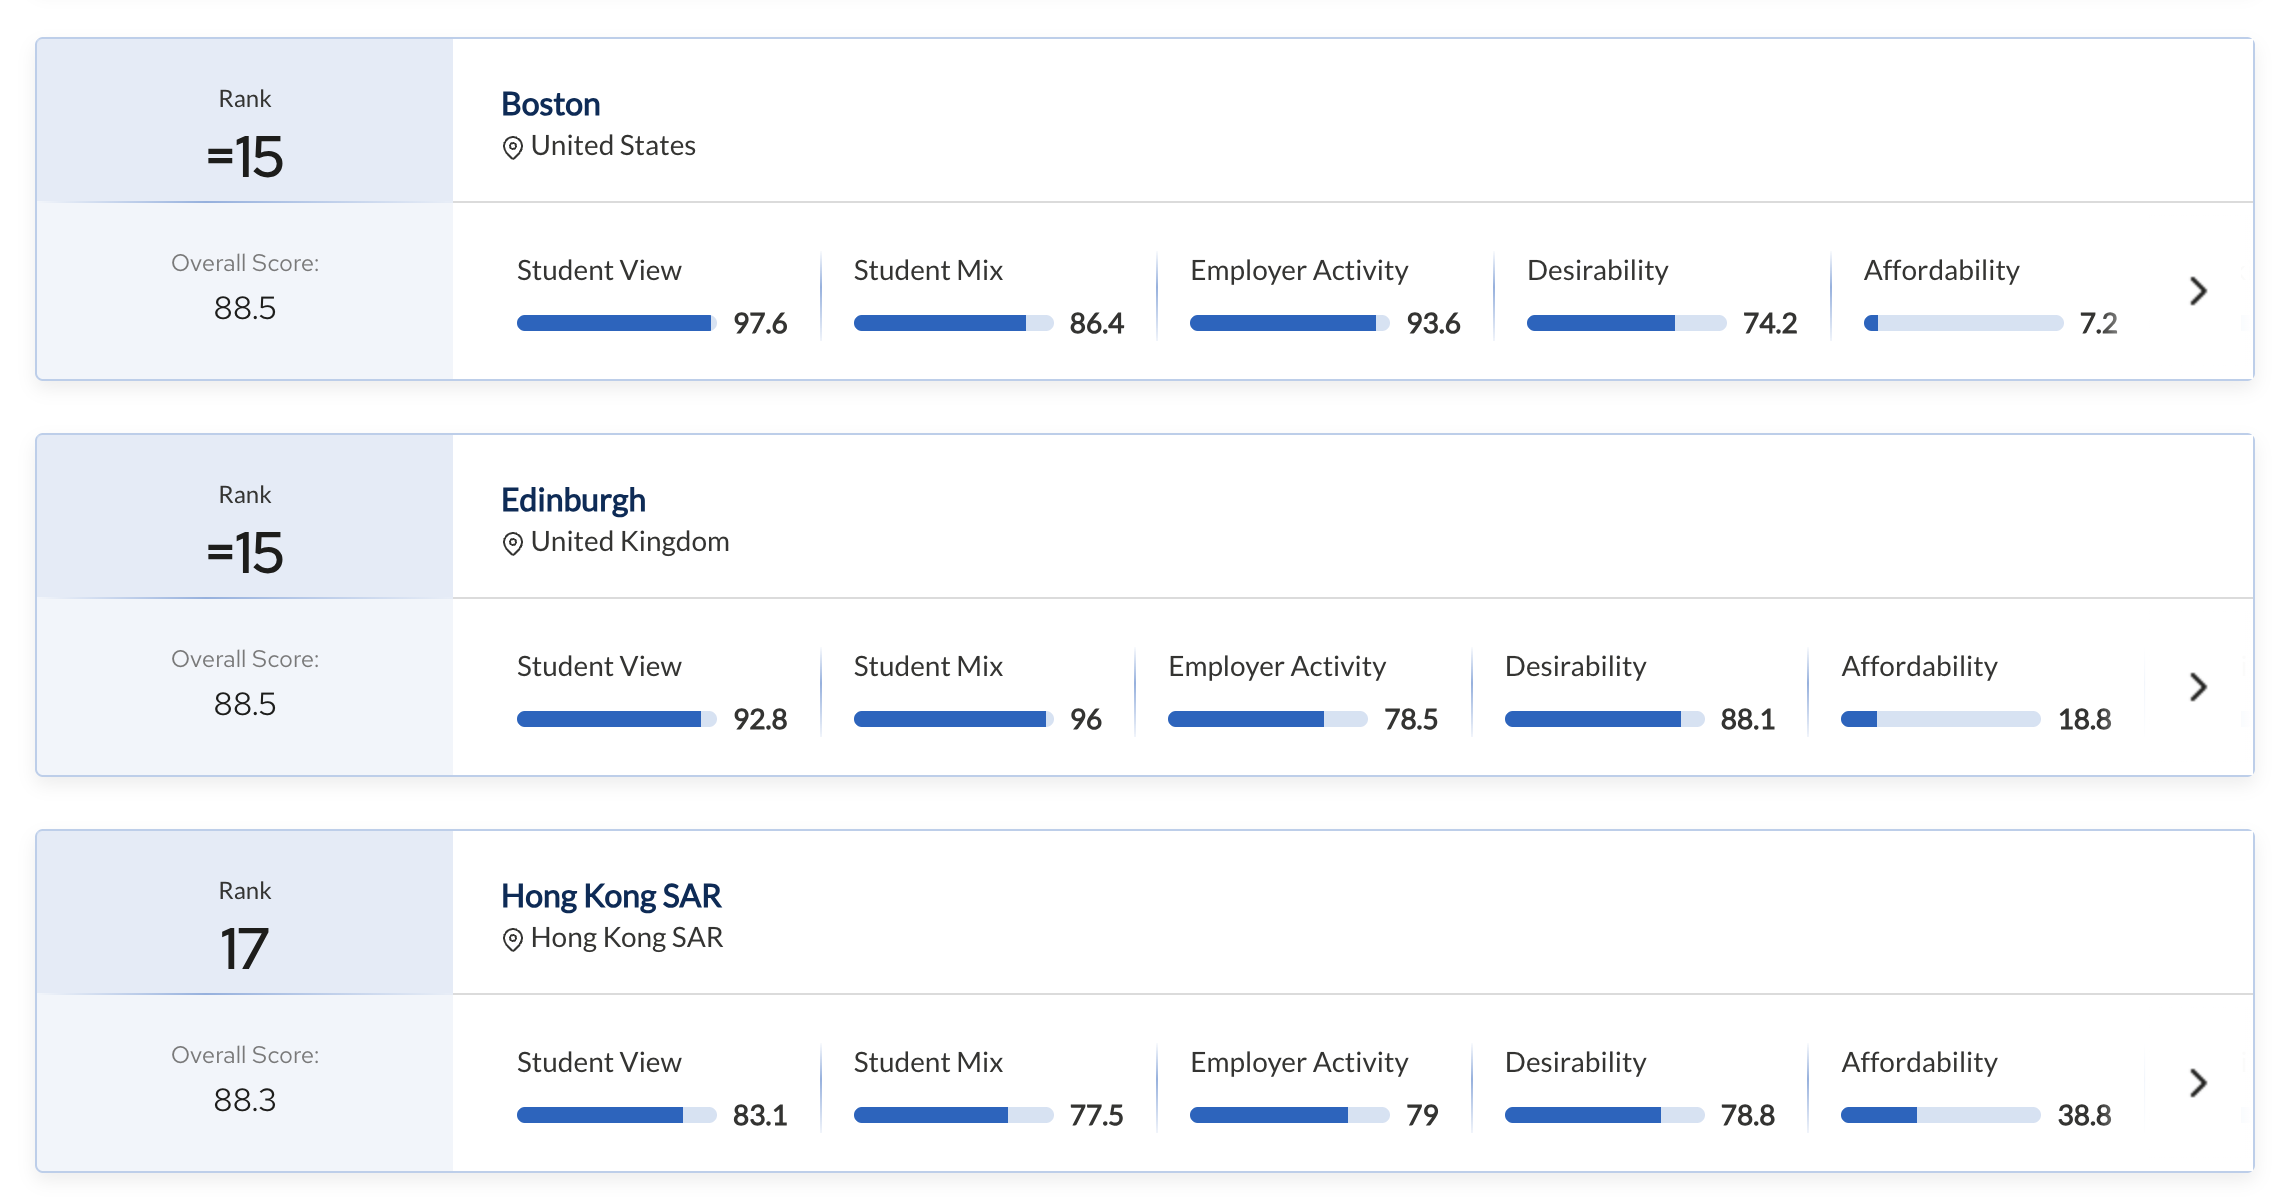Click Edinburgh's Desirability score bar
The height and width of the screenshot is (1204, 2282).
click(x=1604, y=719)
